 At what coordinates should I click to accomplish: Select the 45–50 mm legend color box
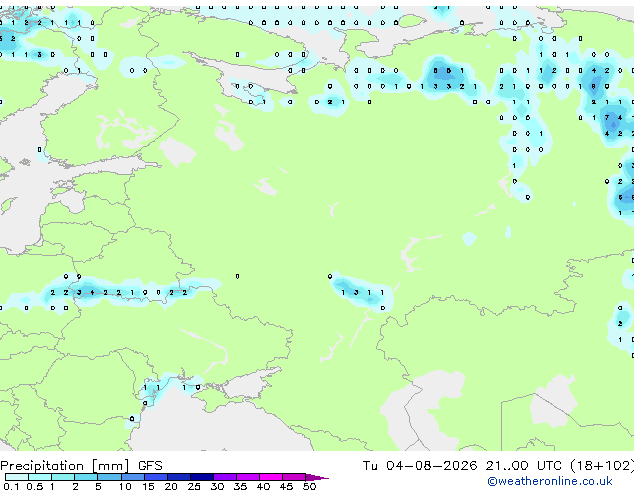point(294,477)
